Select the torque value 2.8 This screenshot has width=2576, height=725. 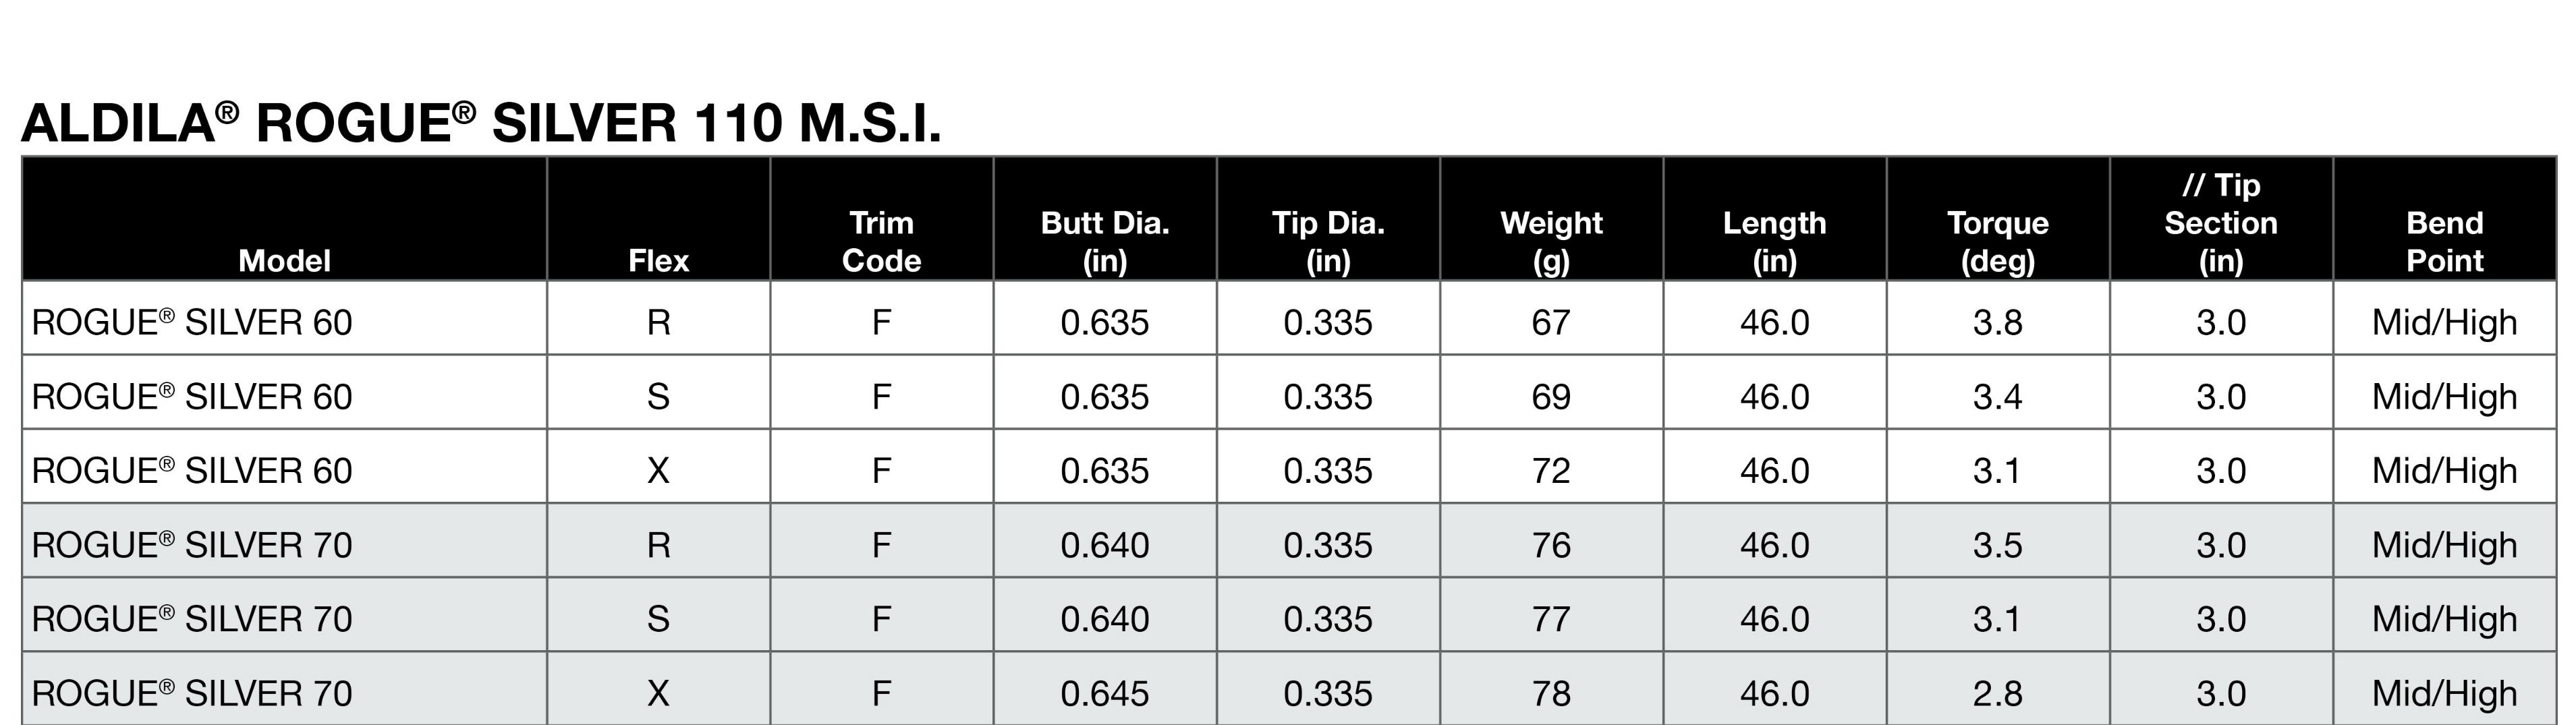(x=1997, y=693)
